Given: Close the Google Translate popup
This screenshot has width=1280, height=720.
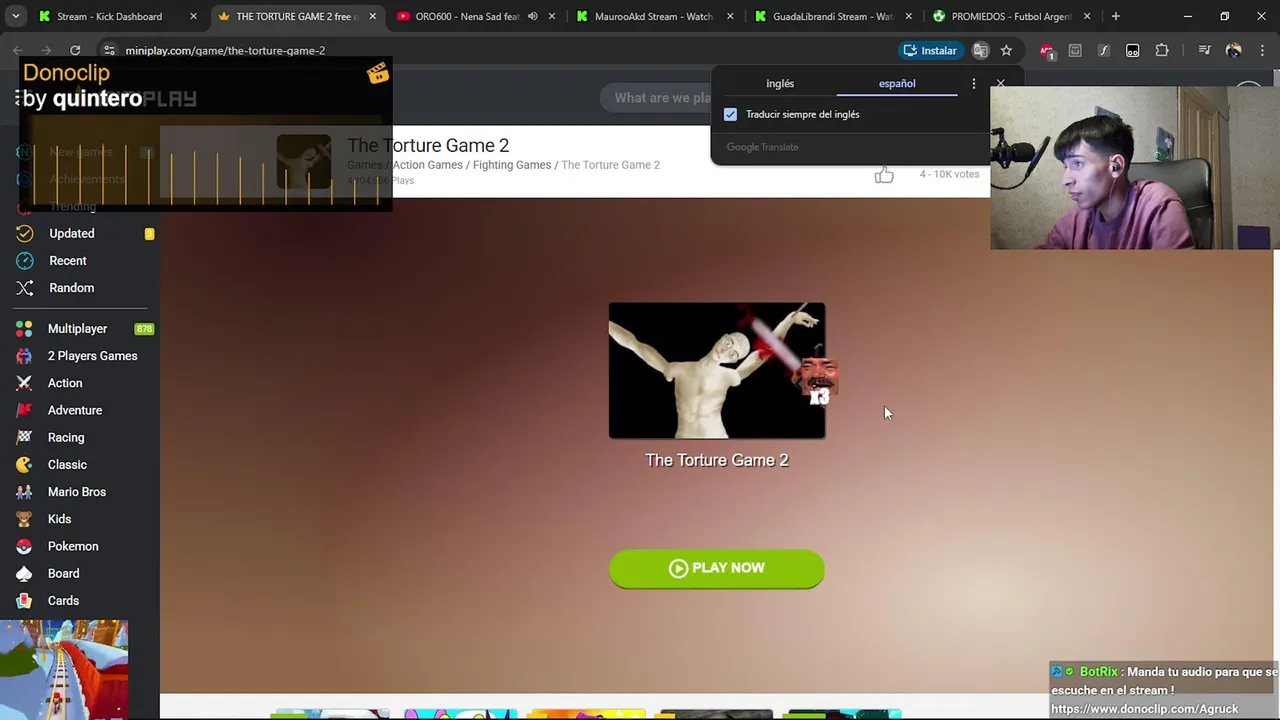Looking at the screenshot, I should pos(1000,83).
